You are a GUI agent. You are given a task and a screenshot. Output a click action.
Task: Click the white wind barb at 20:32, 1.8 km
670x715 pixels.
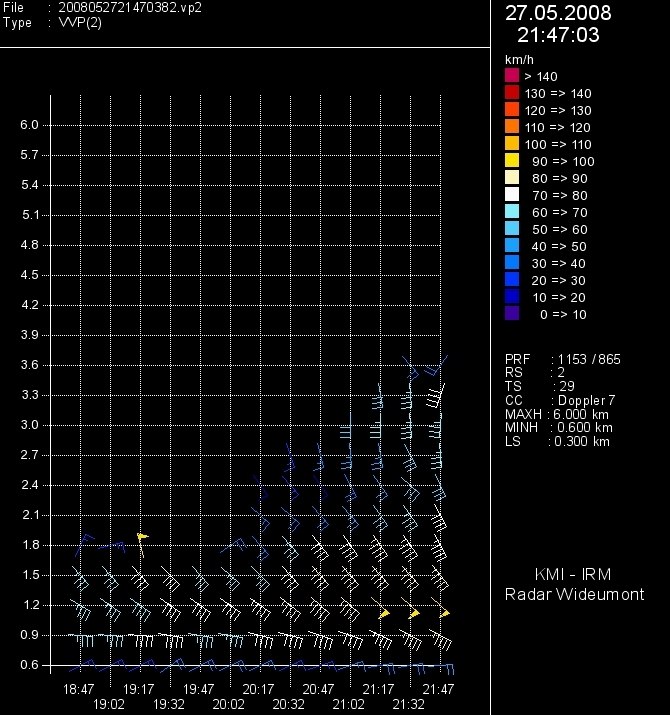click(x=290, y=548)
